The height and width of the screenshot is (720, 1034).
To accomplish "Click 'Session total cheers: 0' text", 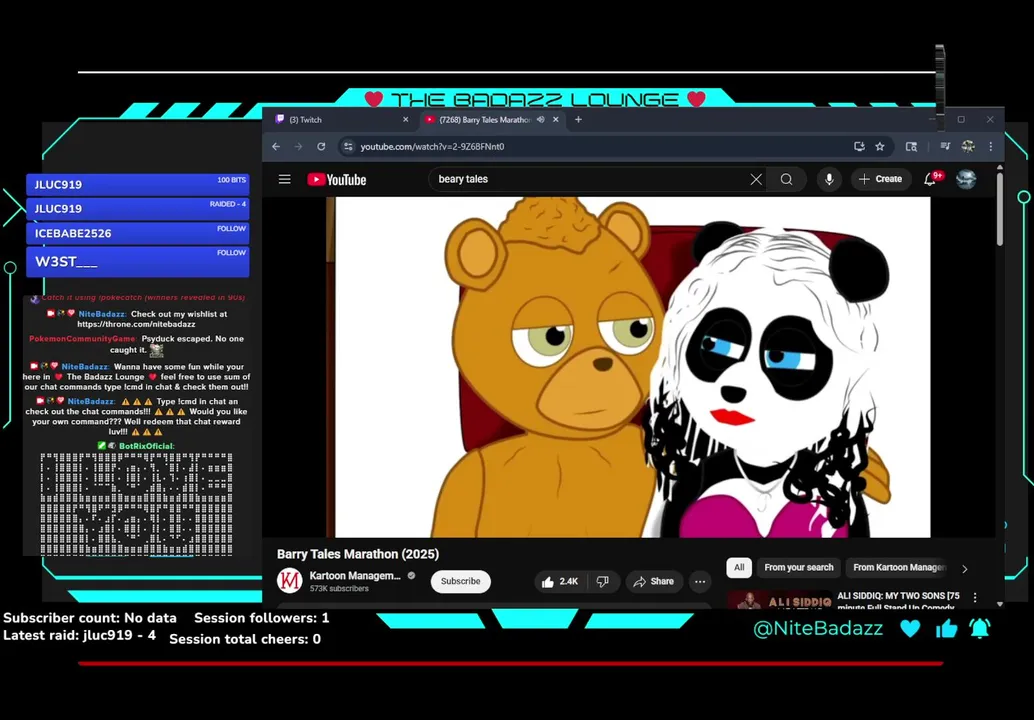I will coord(245,639).
